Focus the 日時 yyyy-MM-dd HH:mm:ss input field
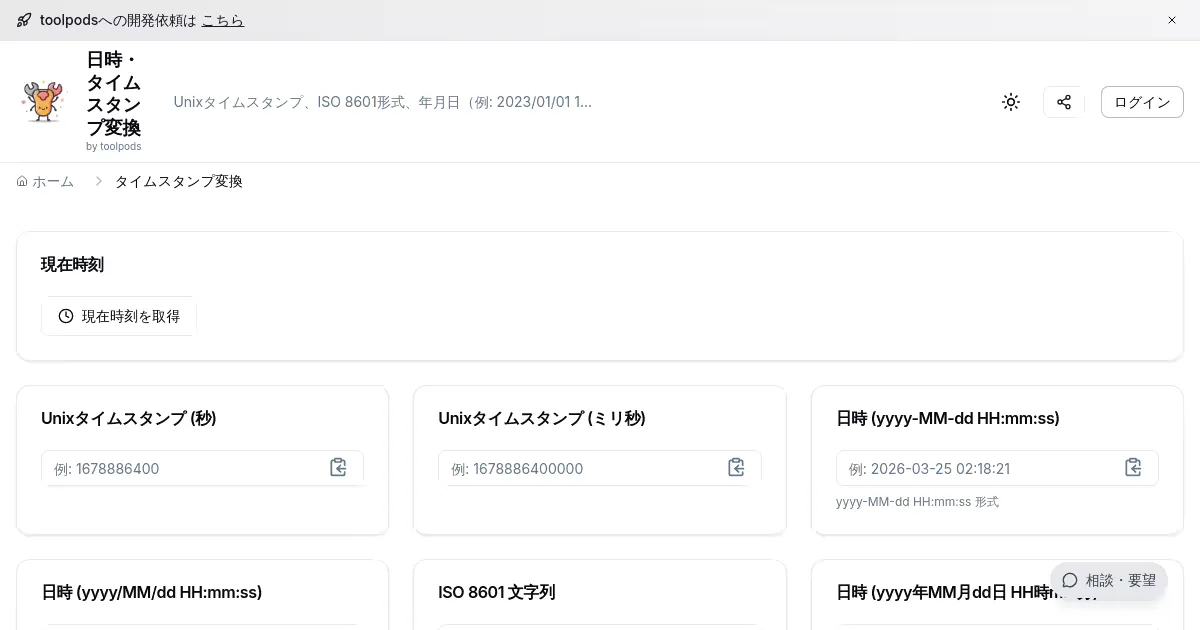Image resolution: width=1200 pixels, height=630 pixels. 975,468
